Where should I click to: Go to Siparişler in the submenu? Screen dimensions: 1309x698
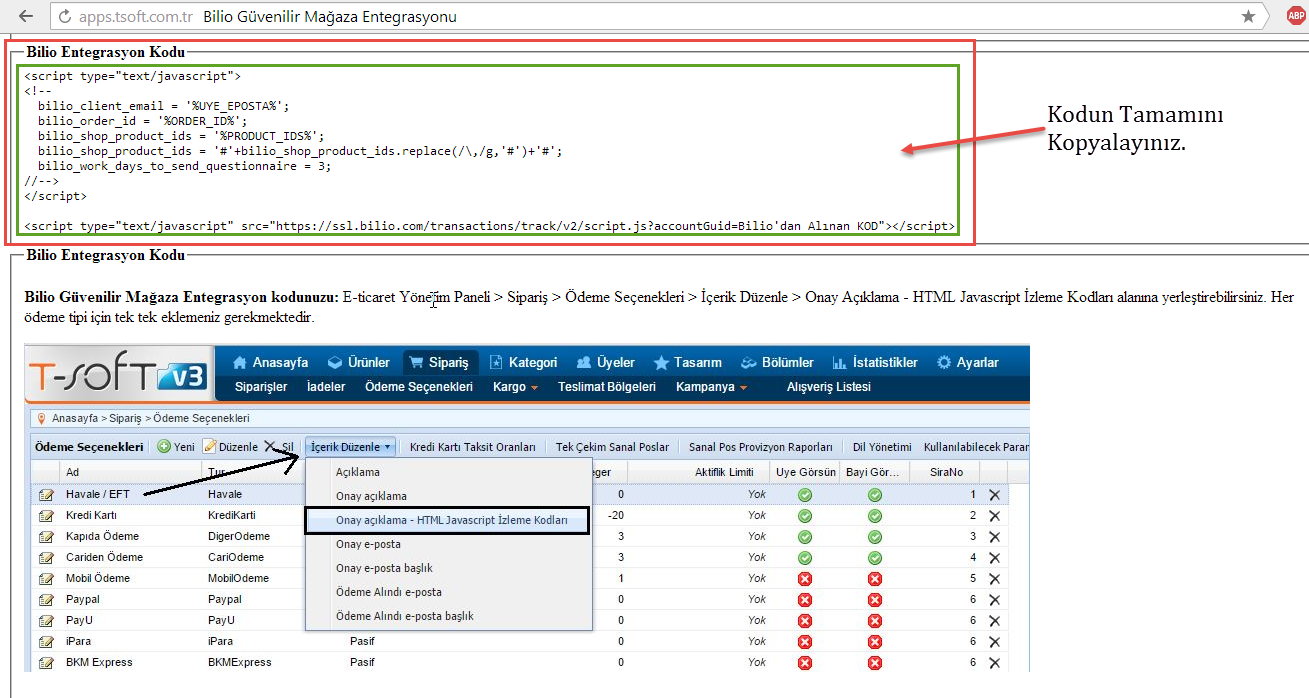pyautogui.click(x=261, y=387)
